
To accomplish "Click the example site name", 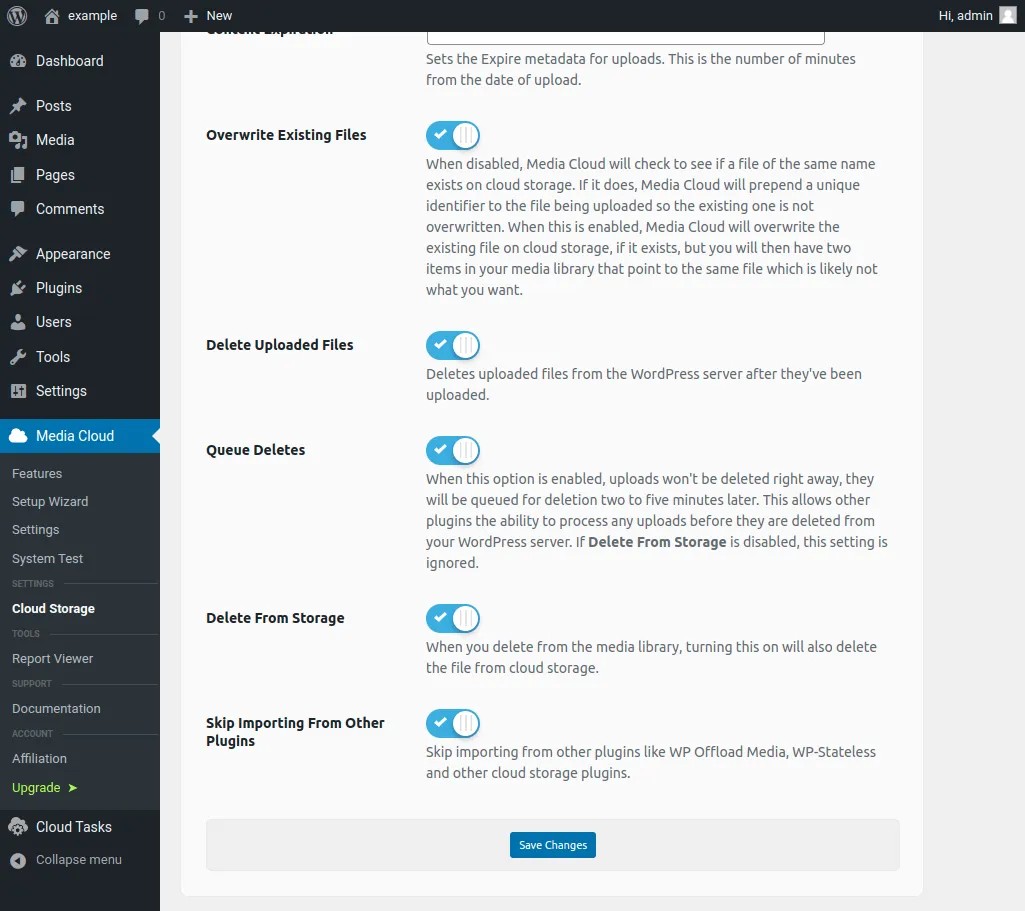I will pyautogui.click(x=92, y=16).
